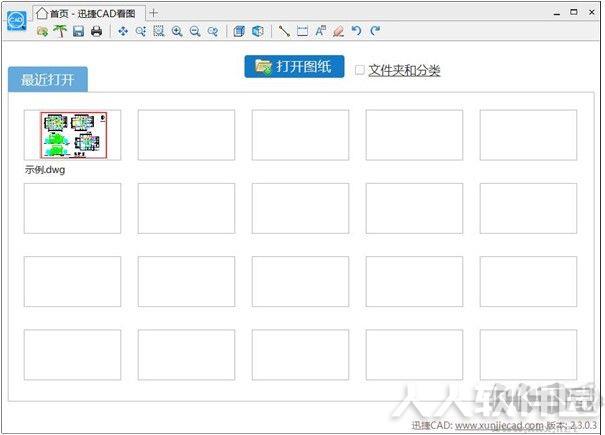Redo action with the right arrow
605x435 pixels.
tap(375, 31)
